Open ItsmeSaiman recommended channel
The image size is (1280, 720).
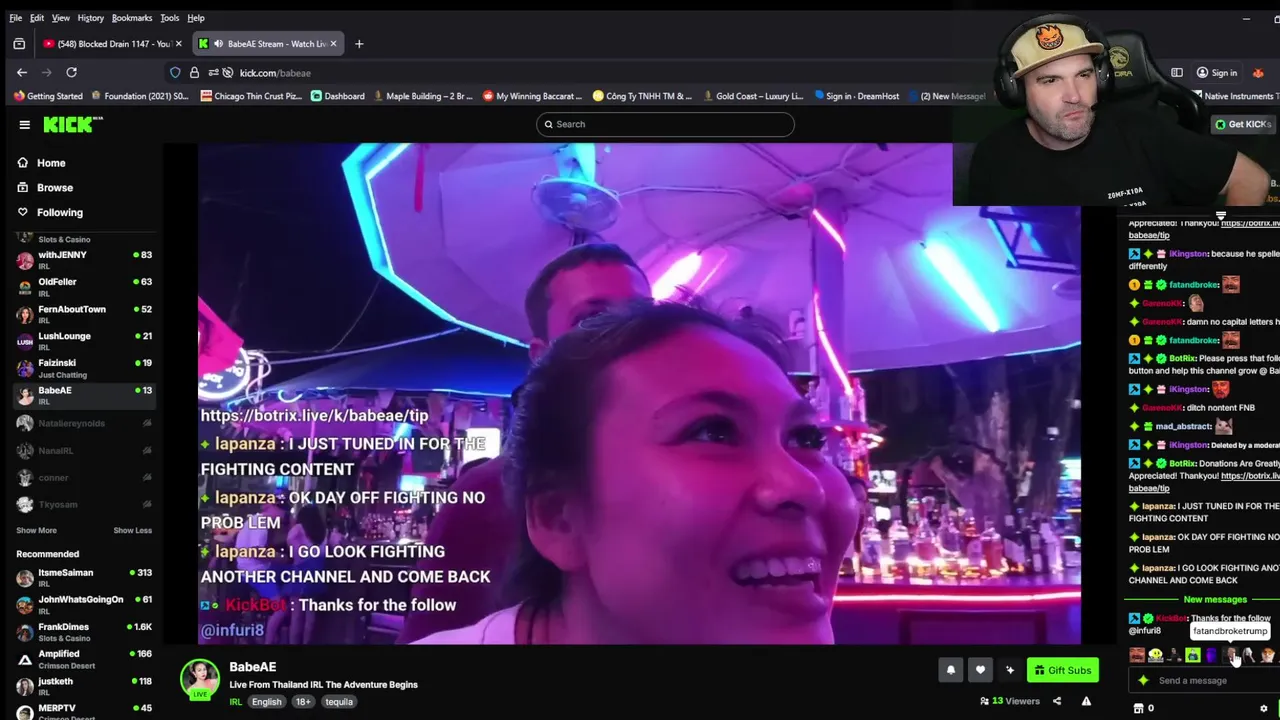(85, 578)
